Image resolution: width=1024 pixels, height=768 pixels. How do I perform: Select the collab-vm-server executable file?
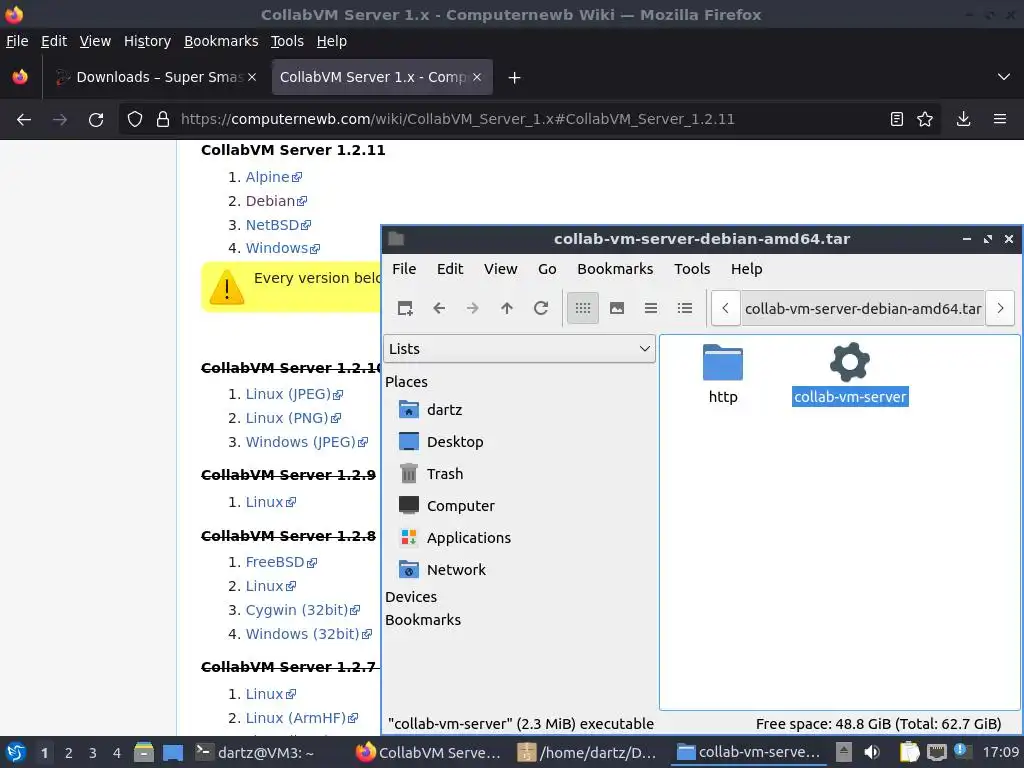pos(850,374)
